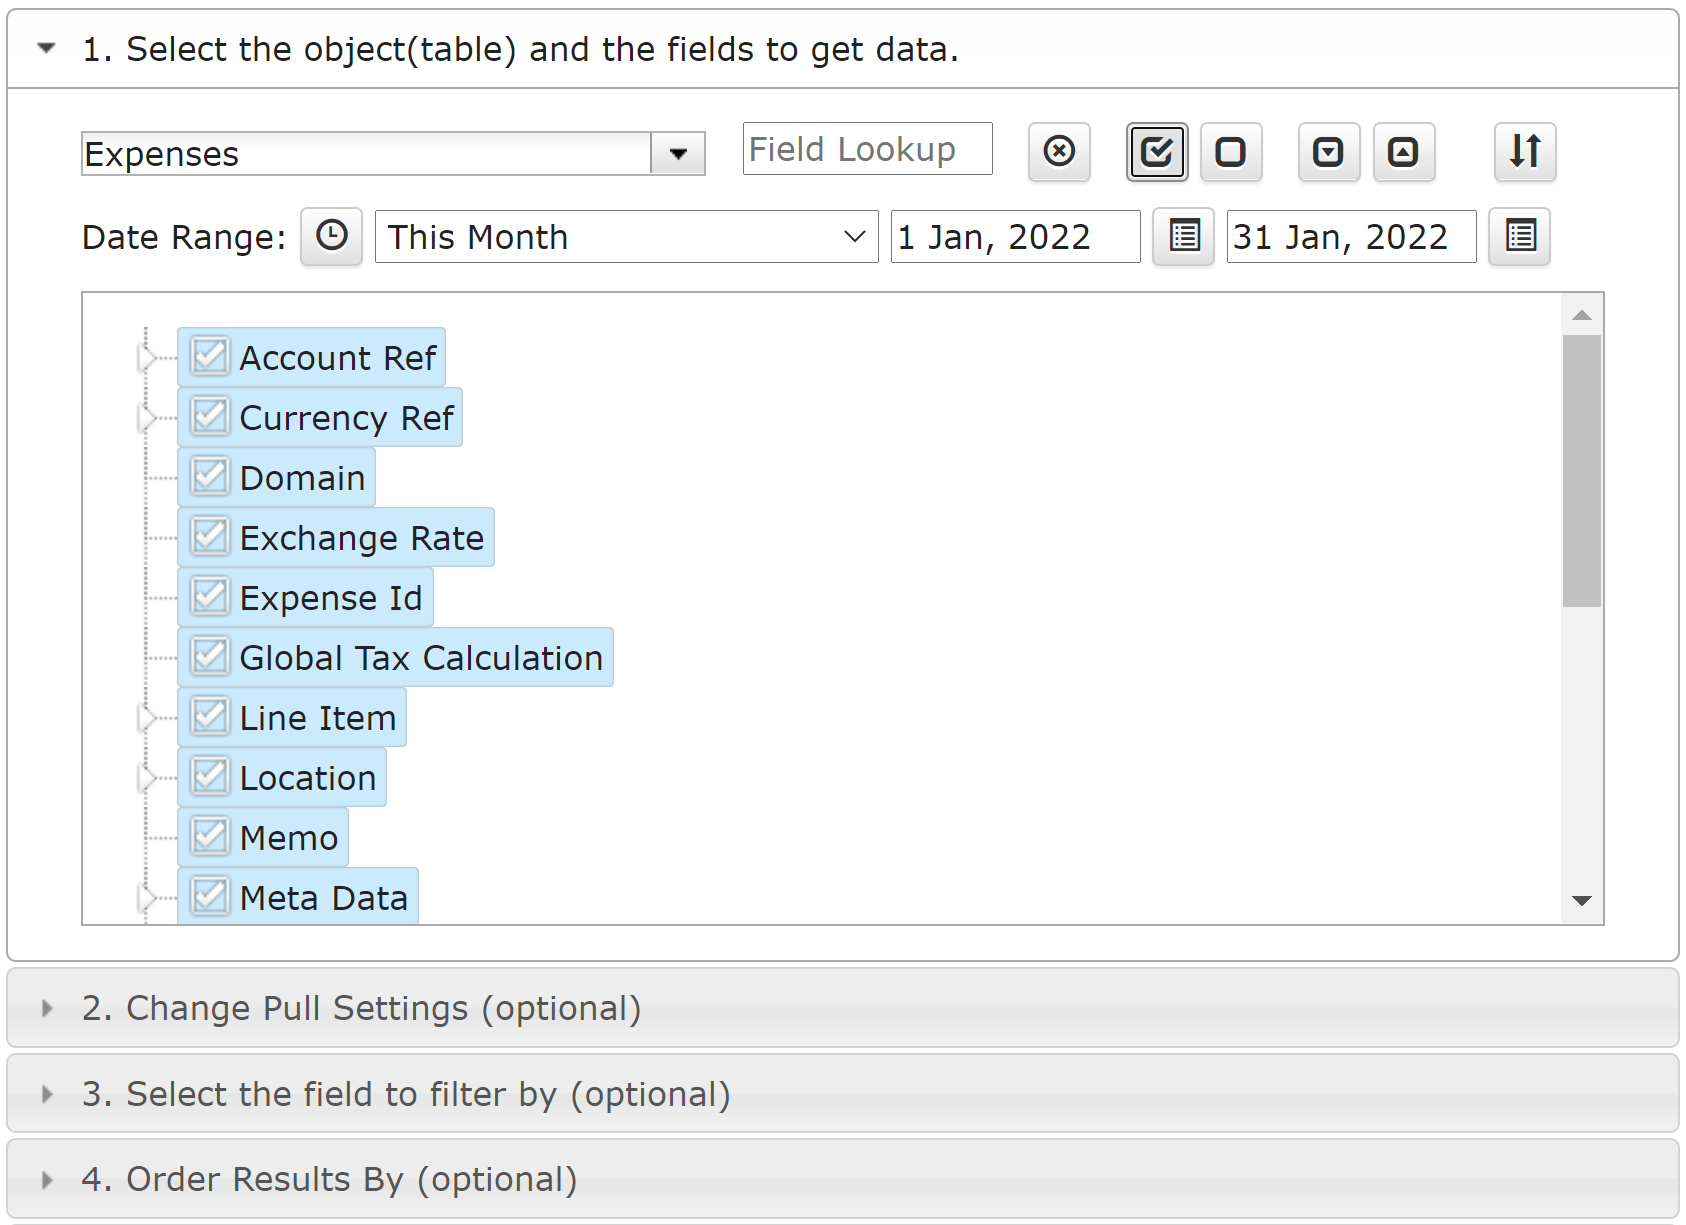Screen dimensions: 1686x1225
Task: Uncheck the Domain field checkbox
Action: [x=210, y=477]
